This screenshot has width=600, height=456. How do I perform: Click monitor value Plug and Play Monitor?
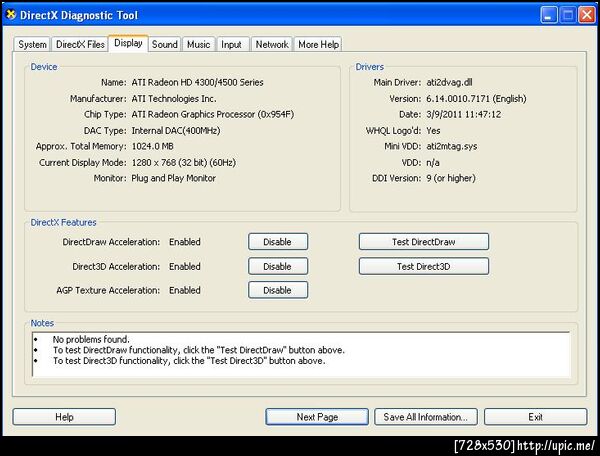coord(173,178)
